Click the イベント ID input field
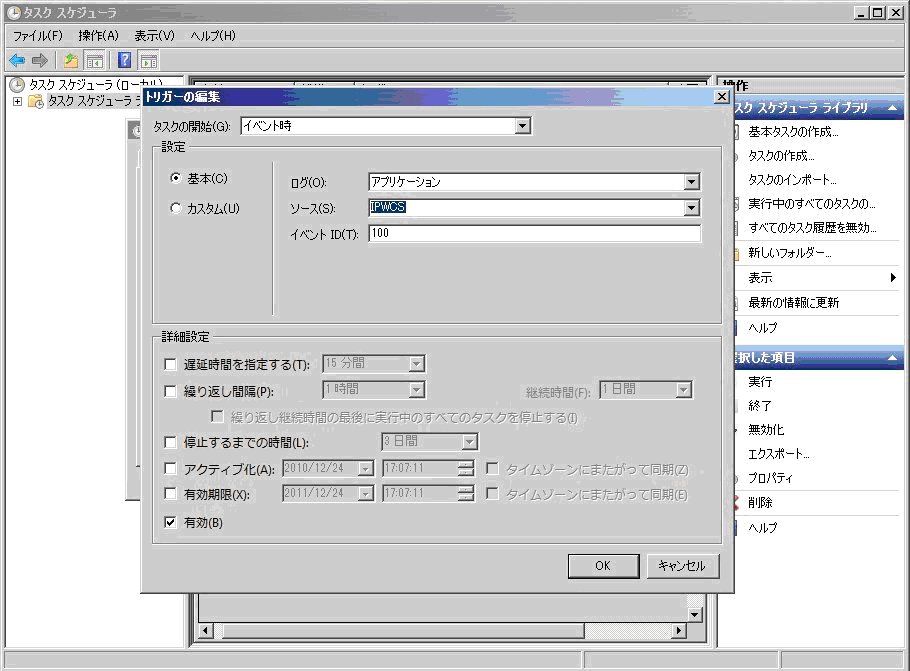The height and width of the screenshot is (671, 910). (534, 233)
